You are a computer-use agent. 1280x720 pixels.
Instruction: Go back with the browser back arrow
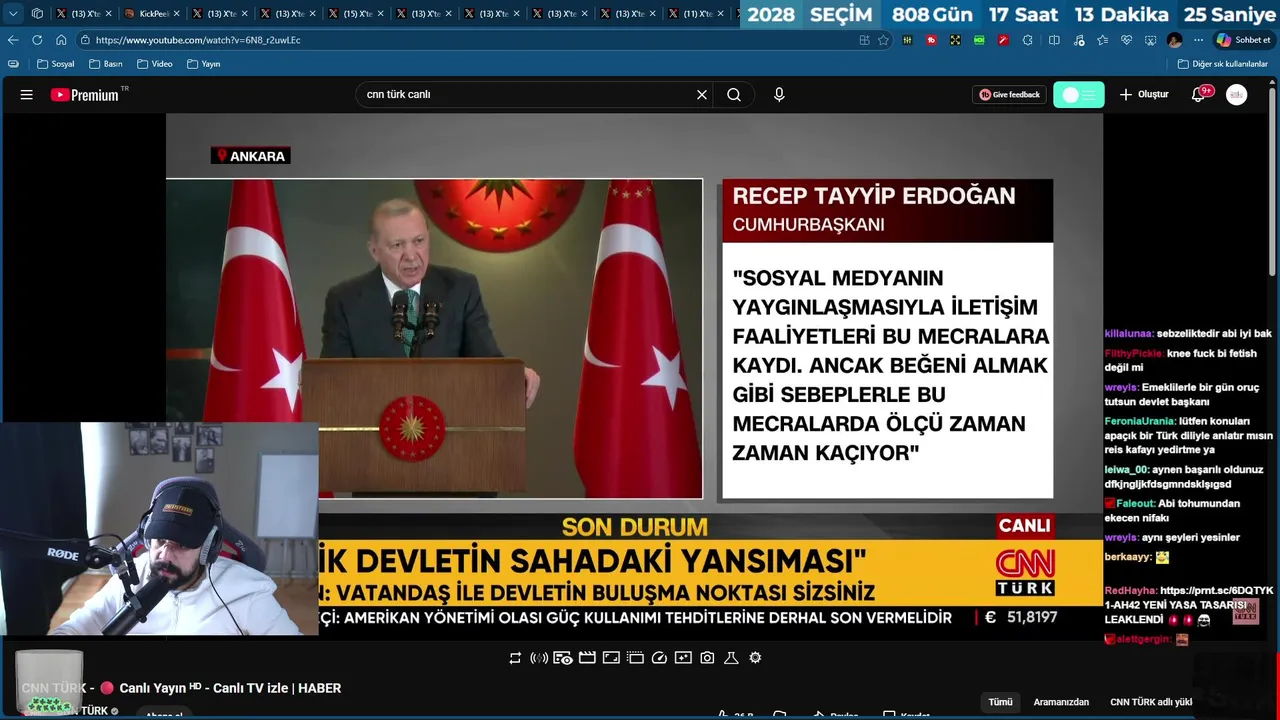click(13, 40)
